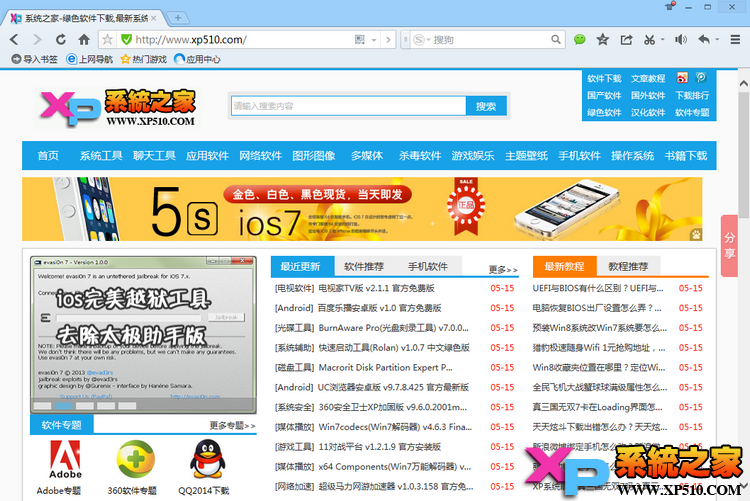Switch to 最近更新 tab
Image resolution: width=750 pixels, height=501 pixels.
point(302,267)
